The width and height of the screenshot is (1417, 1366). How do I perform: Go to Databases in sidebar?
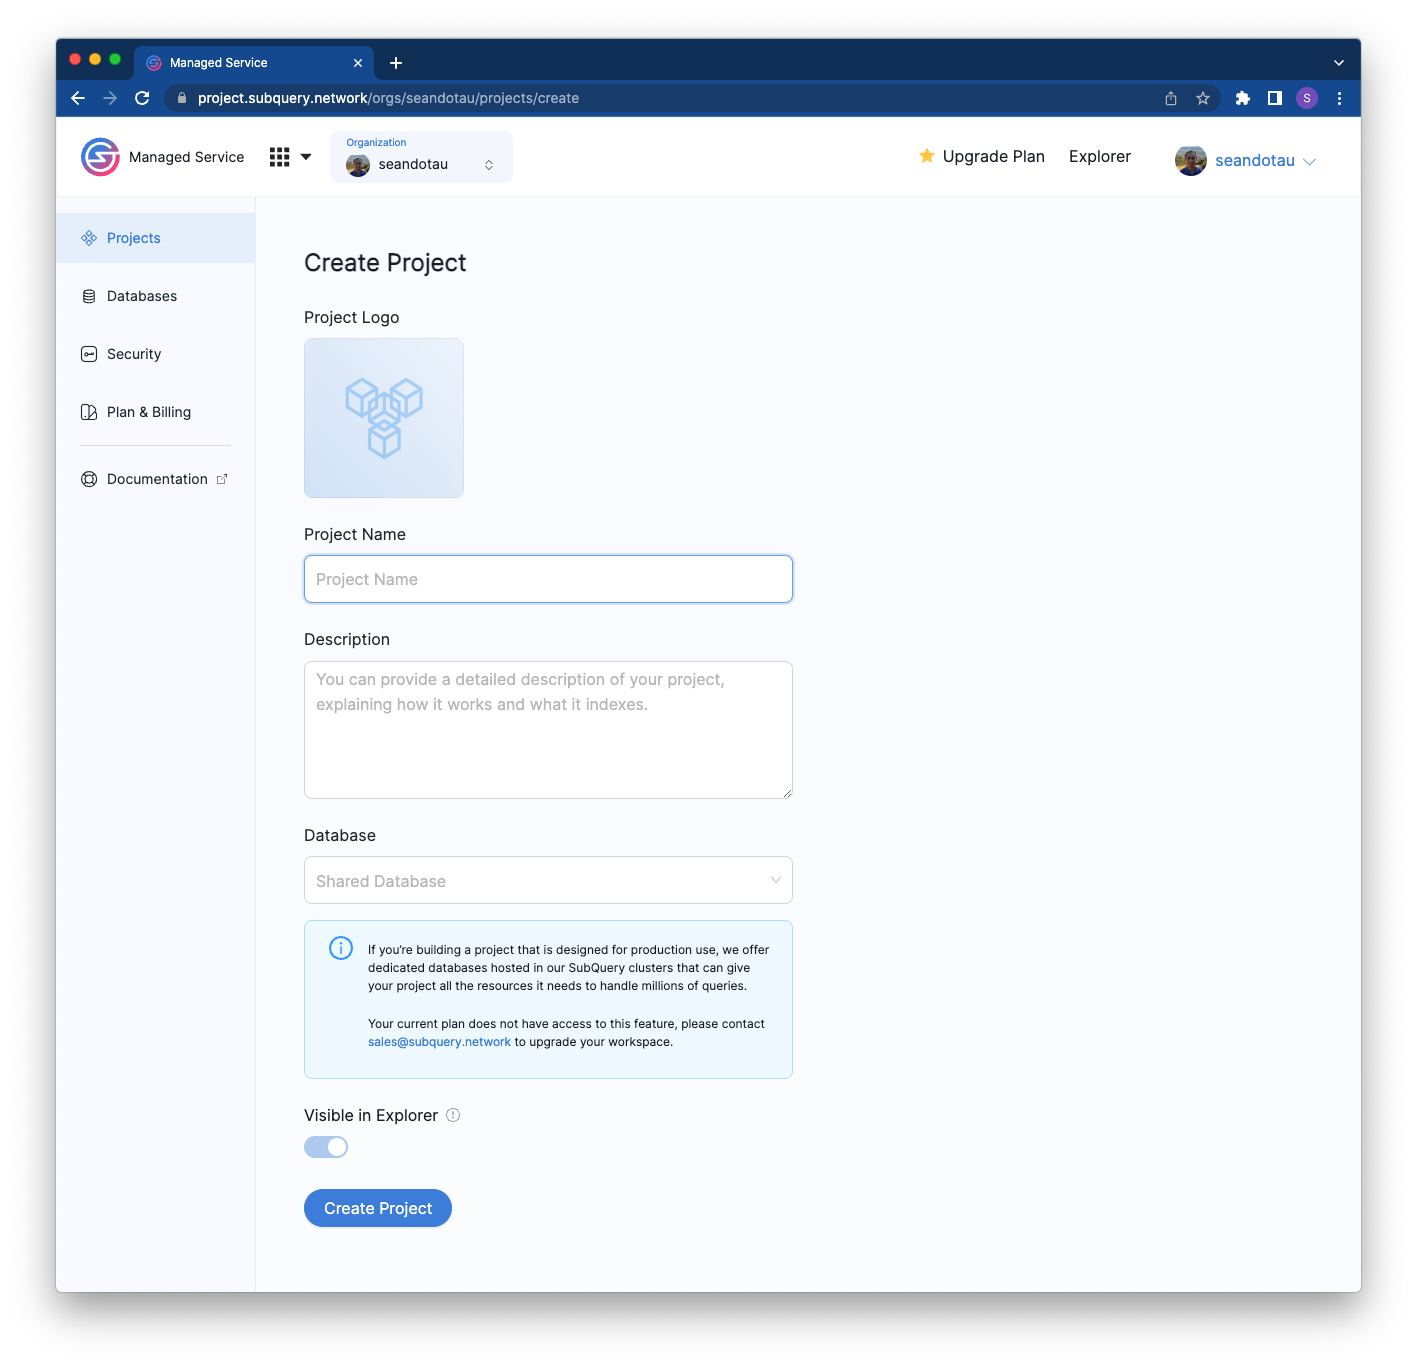click(141, 296)
